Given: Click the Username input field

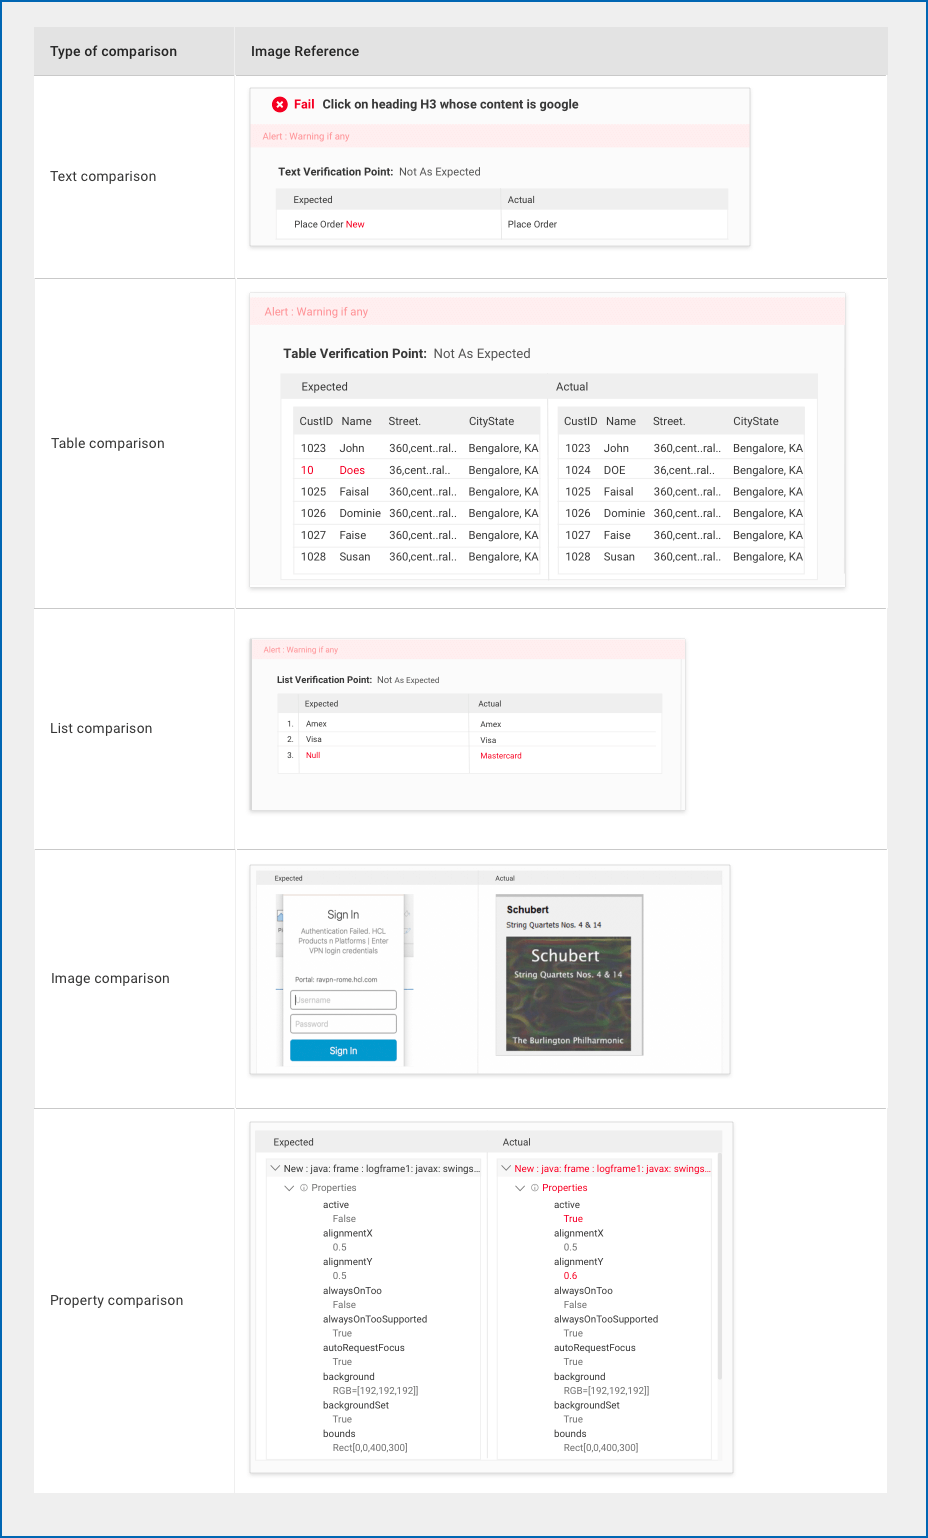Looking at the screenshot, I should point(343,999).
